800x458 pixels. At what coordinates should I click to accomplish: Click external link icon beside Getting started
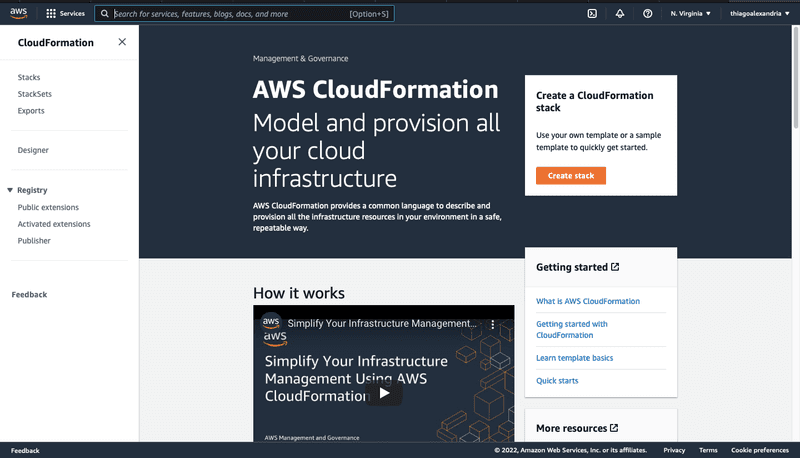click(x=615, y=267)
